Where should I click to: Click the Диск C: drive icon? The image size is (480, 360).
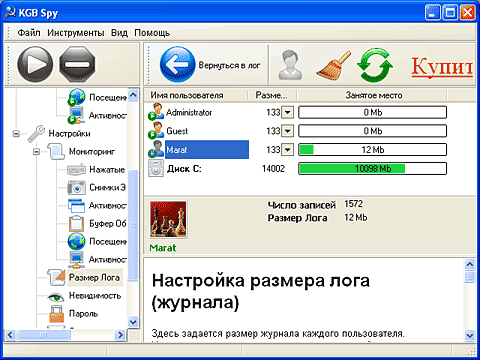pos(156,168)
